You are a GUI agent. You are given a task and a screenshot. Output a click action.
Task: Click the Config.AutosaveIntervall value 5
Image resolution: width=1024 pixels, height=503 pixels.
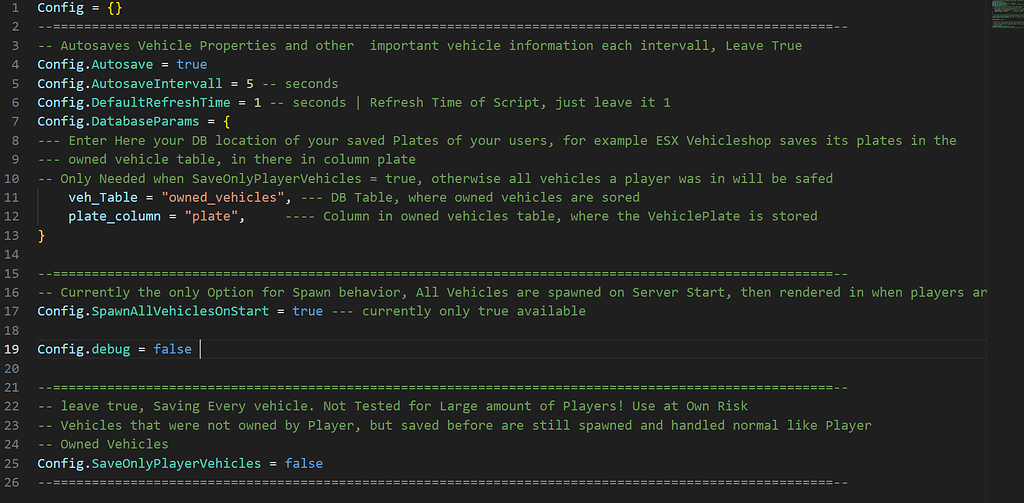point(249,83)
